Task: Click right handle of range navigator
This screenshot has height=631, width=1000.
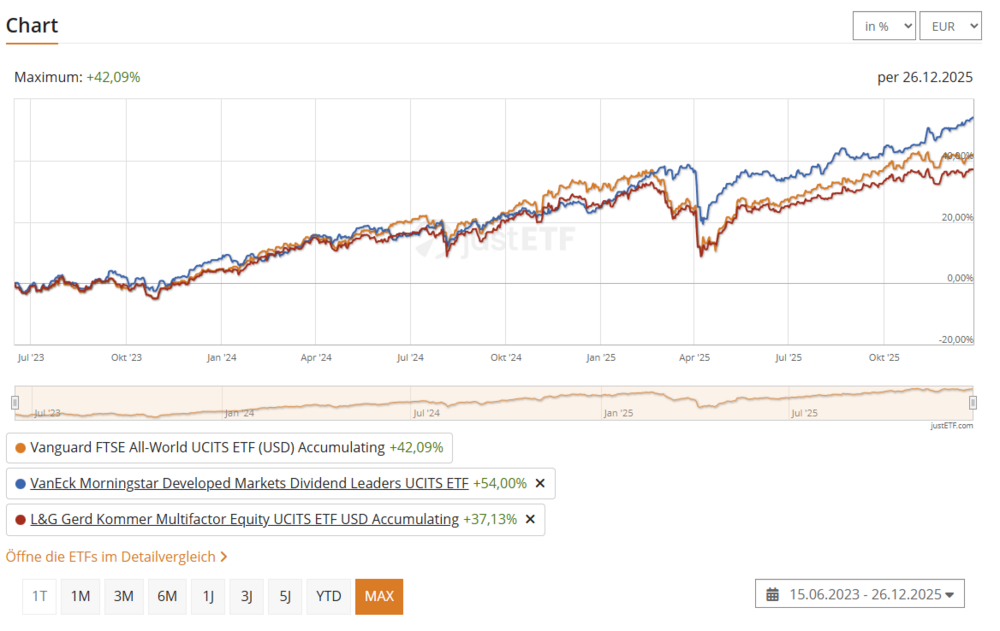Action: (x=973, y=402)
